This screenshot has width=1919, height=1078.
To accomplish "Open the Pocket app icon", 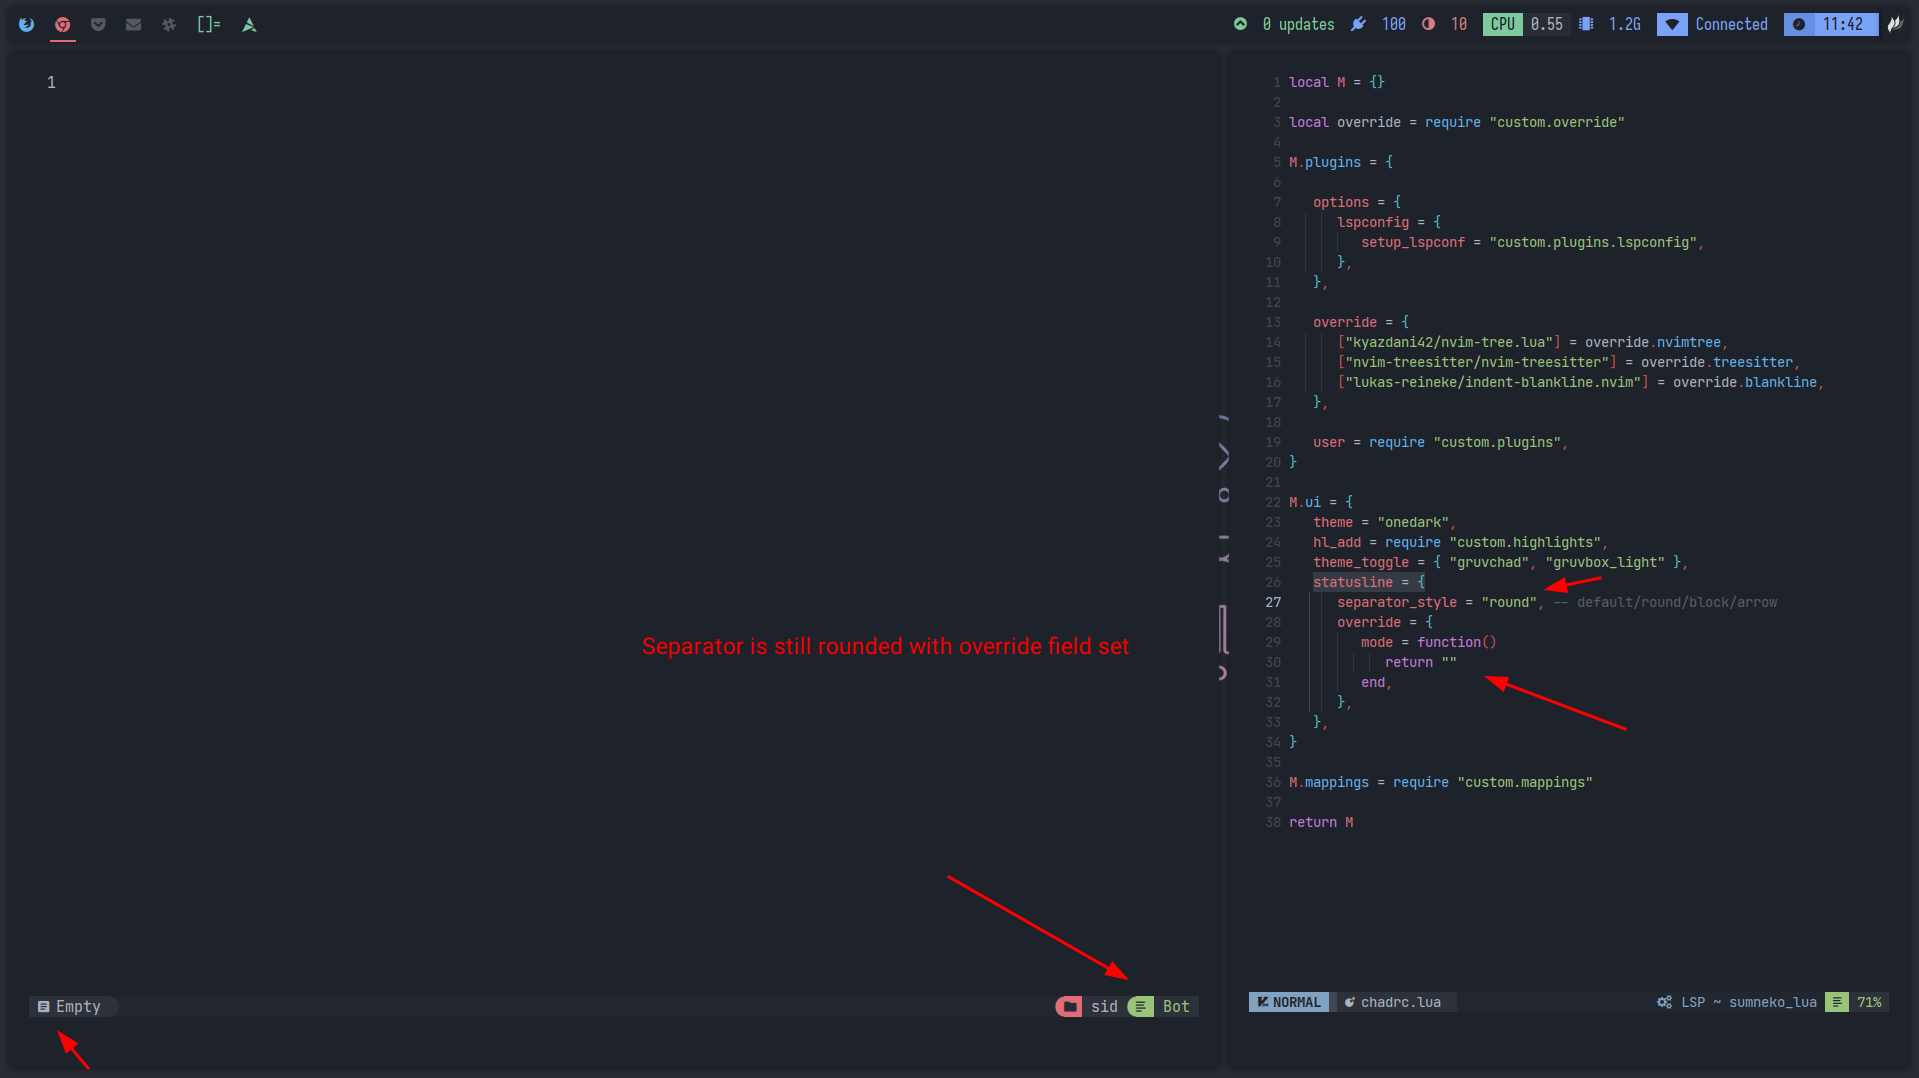I will [x=98, y=24].
